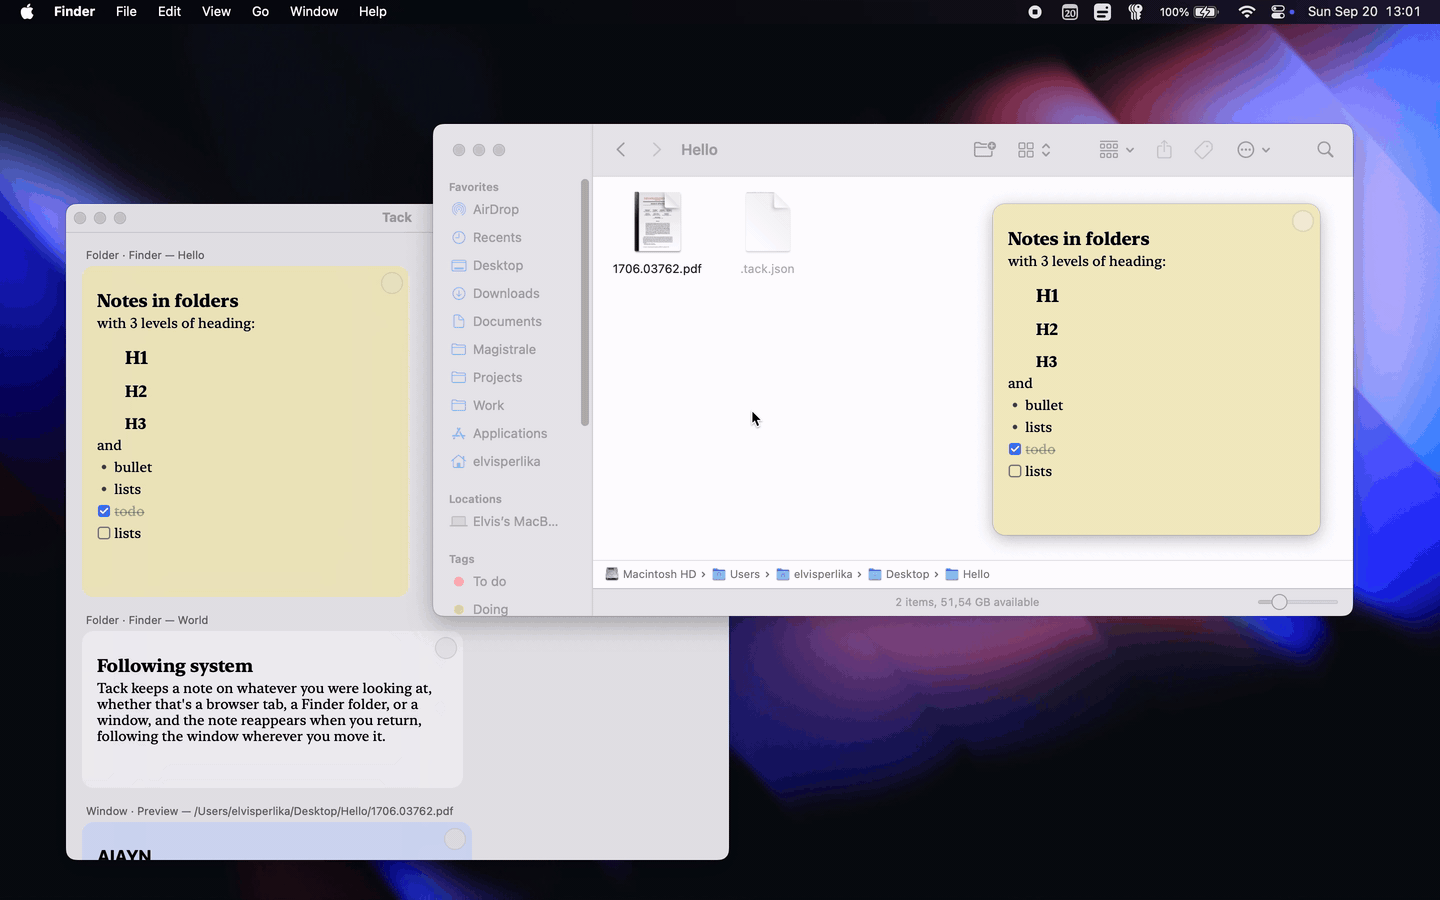1440x900 pixels.
Task: Go forward in Finder navigation
Action: click(656, 150)
